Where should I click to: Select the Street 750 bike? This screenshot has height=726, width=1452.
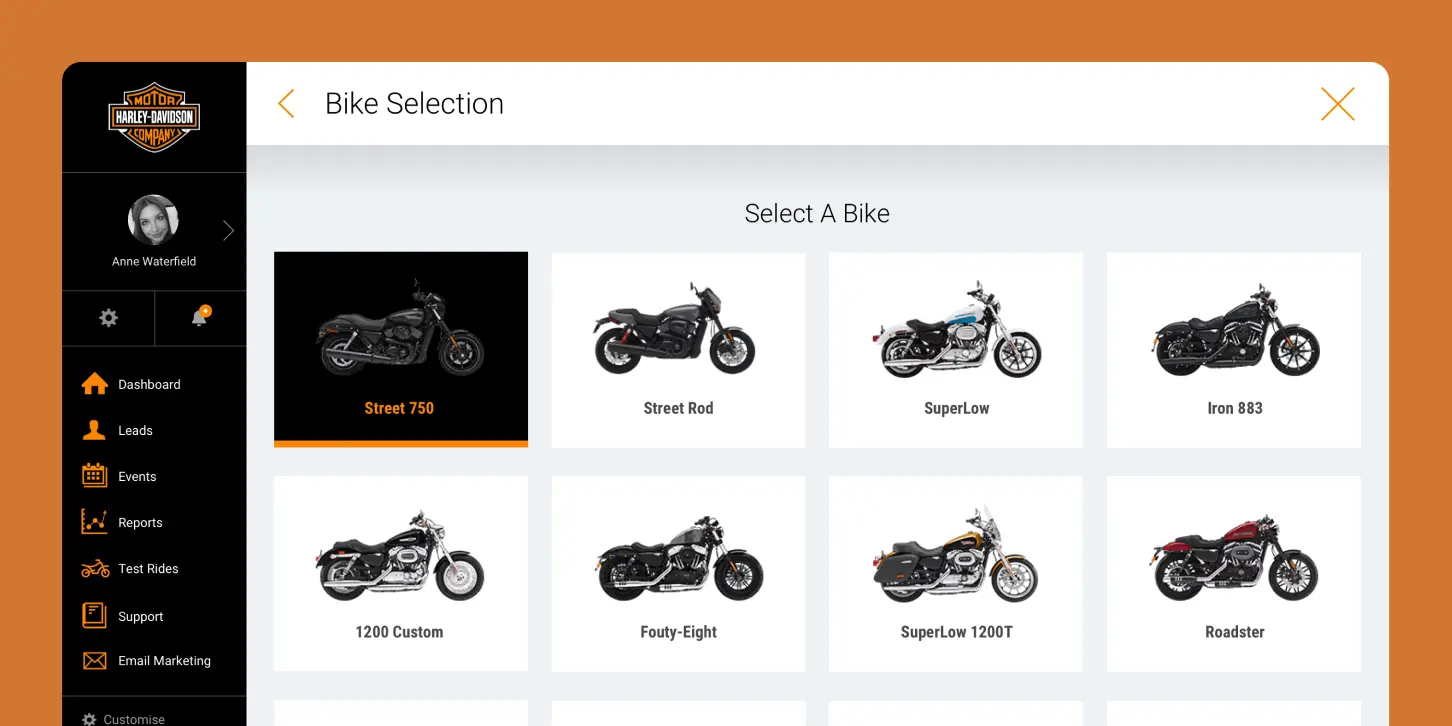pyautogui.click(x=400, y=349)
